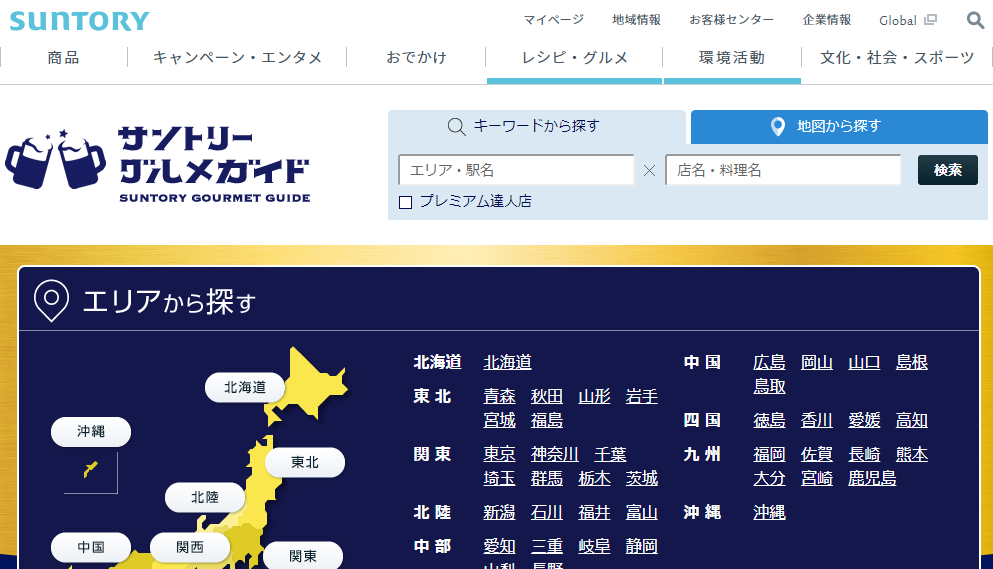This screenshot has width=993, height=569.
Task: Select the 北海道 map label bubble
Action: coord(245,387)
